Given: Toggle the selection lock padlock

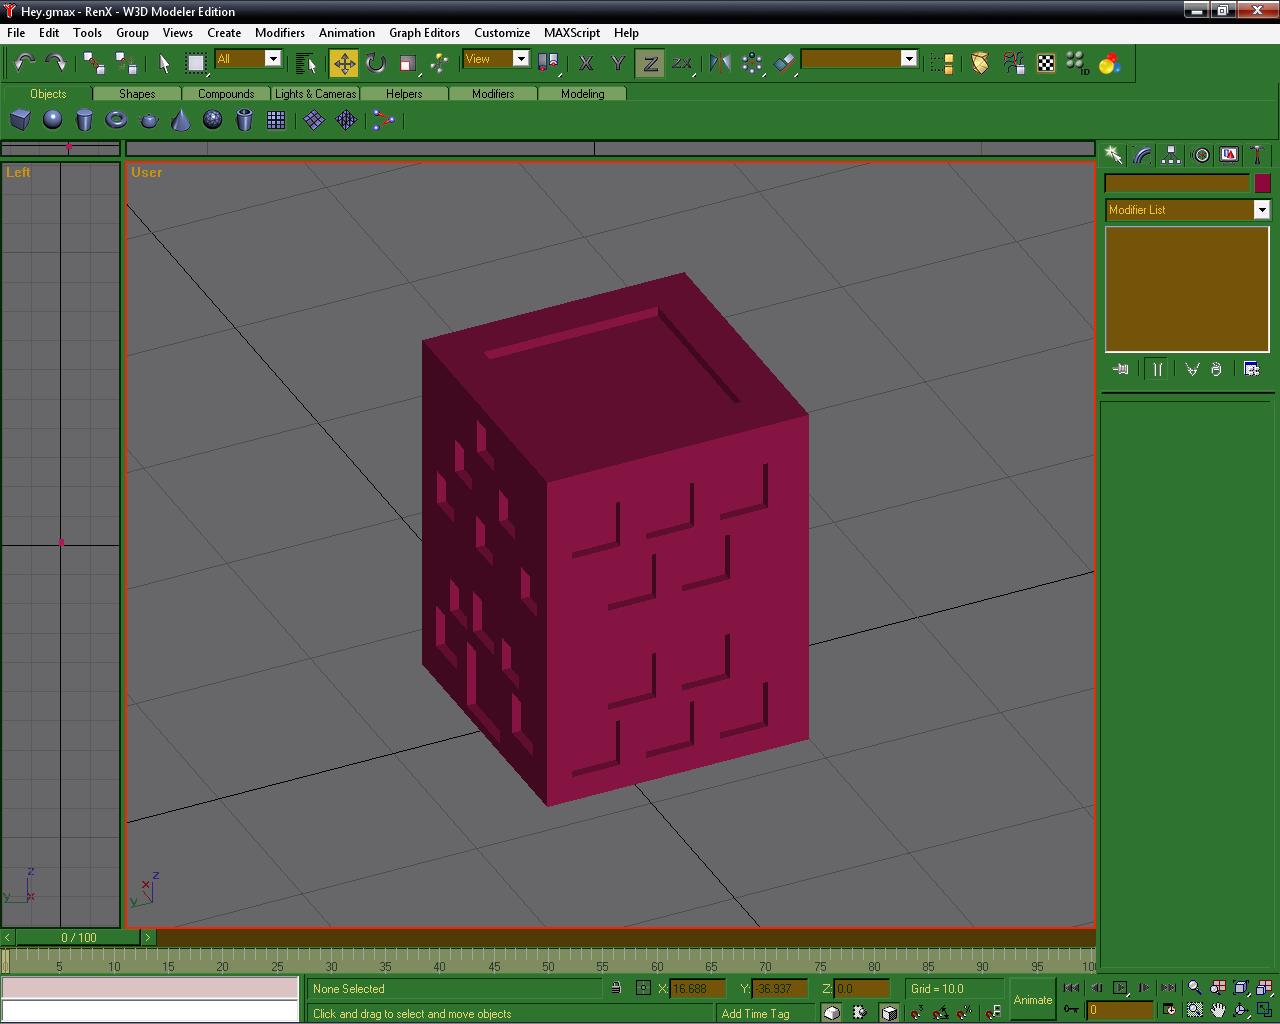Looking at the screenshot, I should pyautogui.click(x=616, y=988).
